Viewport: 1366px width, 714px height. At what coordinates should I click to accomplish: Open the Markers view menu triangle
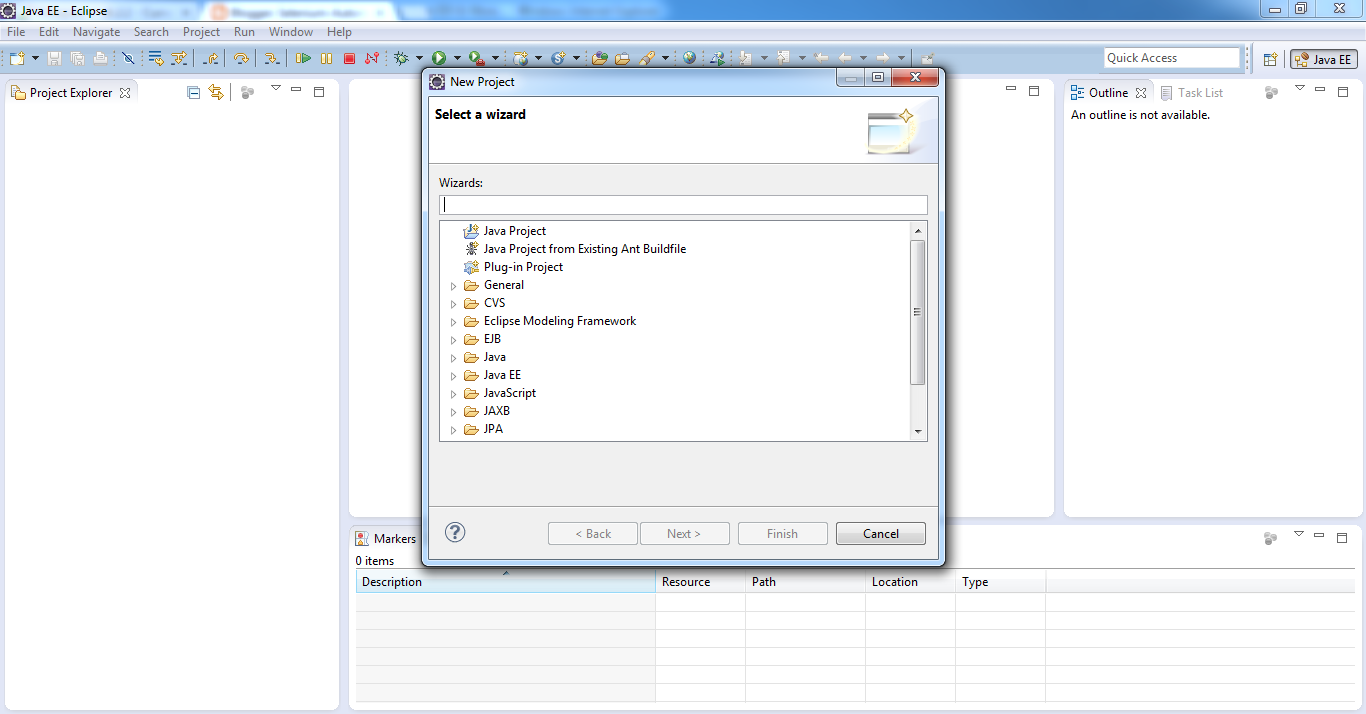[1299, 535]
